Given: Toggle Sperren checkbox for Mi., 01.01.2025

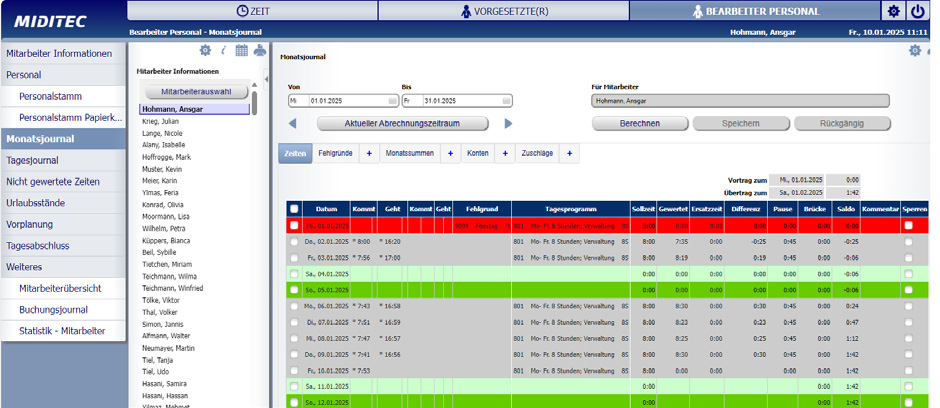Looking at the screenshot, I should 909,226.
